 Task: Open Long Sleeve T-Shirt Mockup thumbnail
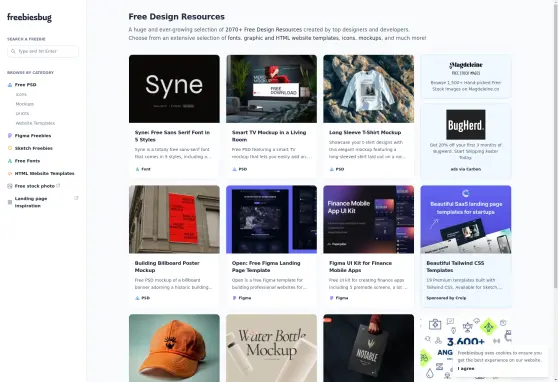coord(369,89)
